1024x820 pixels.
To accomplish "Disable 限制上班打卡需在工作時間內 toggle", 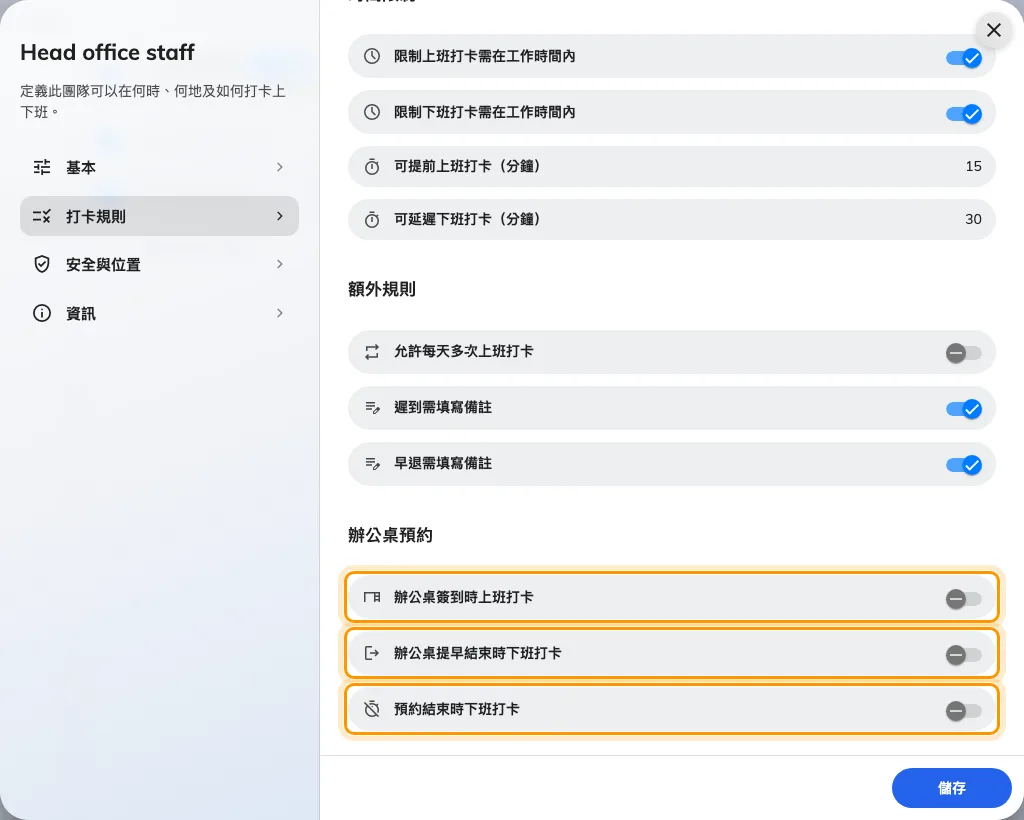I will tap(964, 58).
